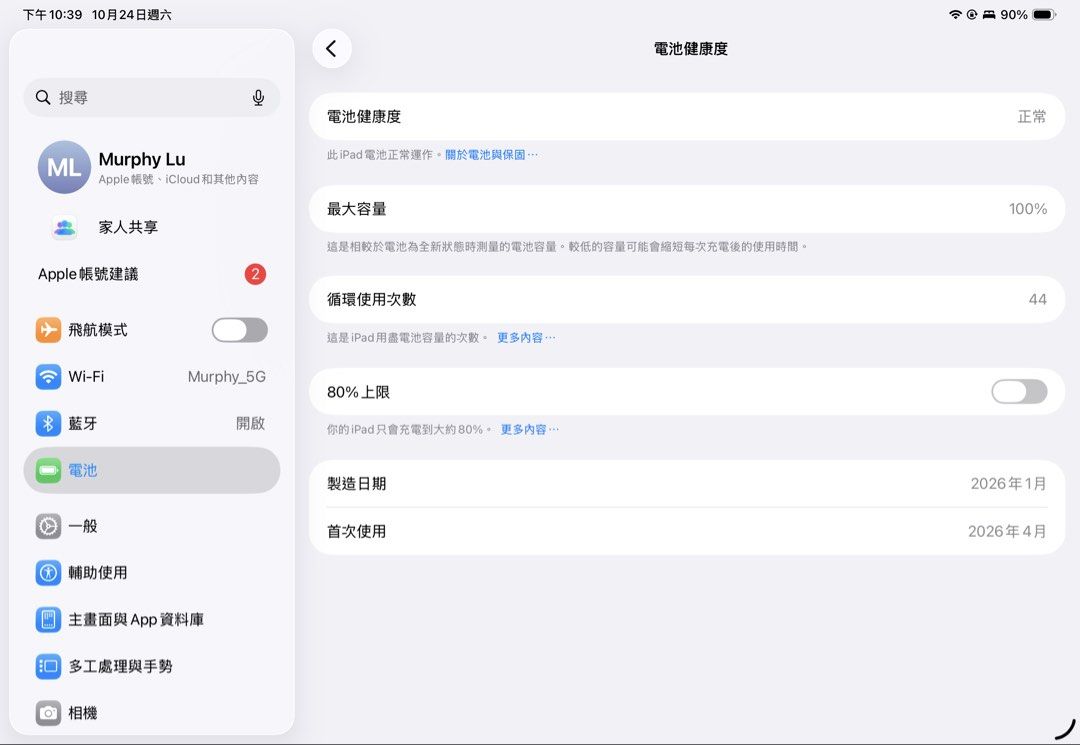Enable the 80%上限 charge limit switch
This screenshot has height=745, width=1080.
[x=1019, y=392]
